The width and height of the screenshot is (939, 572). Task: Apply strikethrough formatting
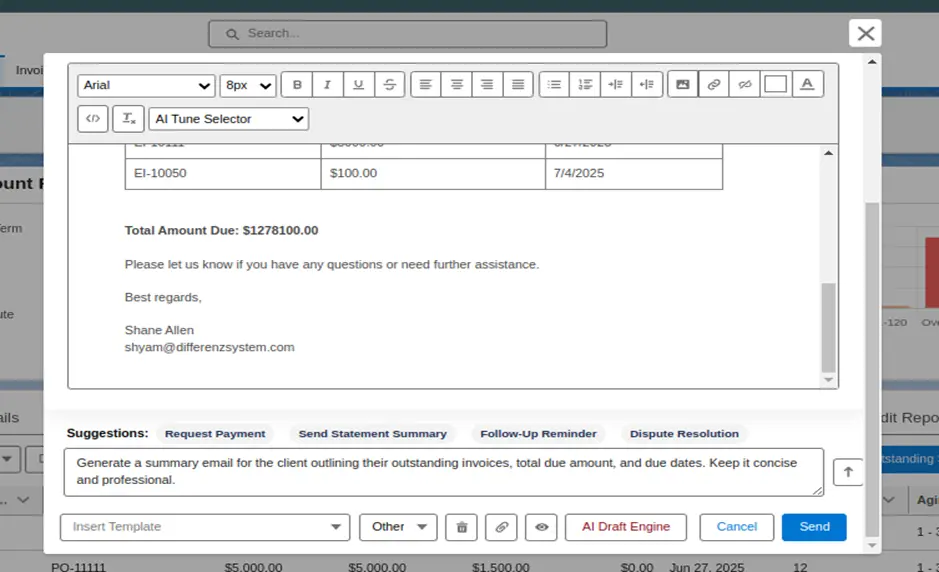tap(390, 84)
